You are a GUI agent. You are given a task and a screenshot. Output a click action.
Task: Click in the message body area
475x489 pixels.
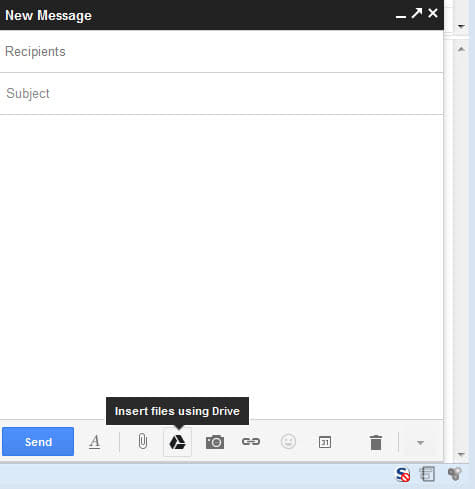pos(222,267)
